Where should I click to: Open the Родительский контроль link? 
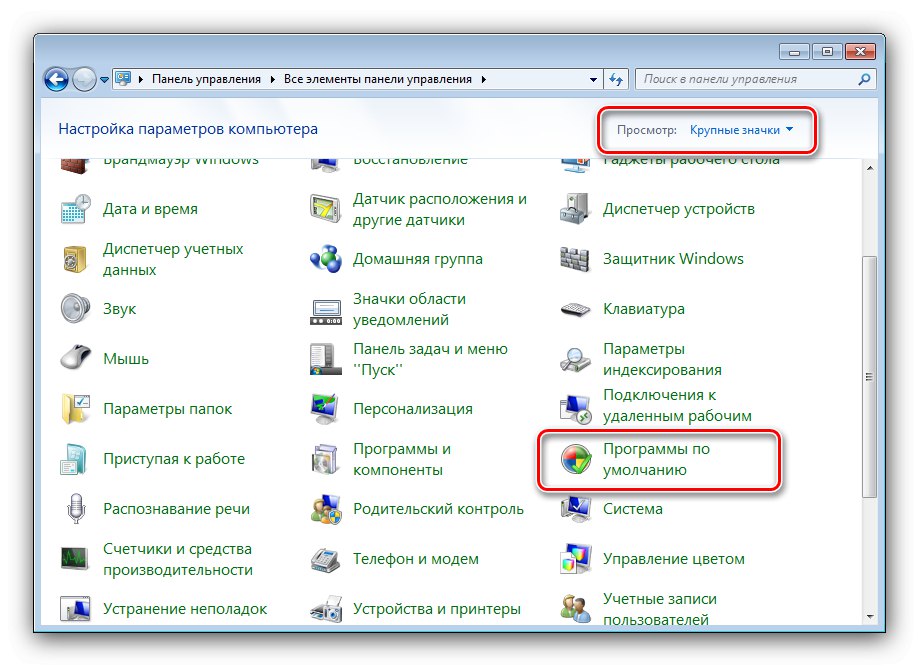click(438, 509)
